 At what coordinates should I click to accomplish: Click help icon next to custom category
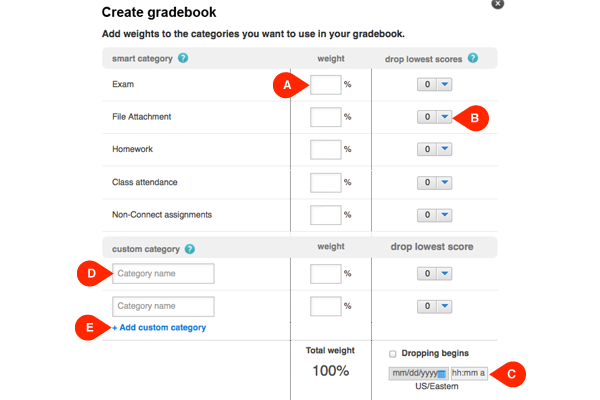point(190,248)
